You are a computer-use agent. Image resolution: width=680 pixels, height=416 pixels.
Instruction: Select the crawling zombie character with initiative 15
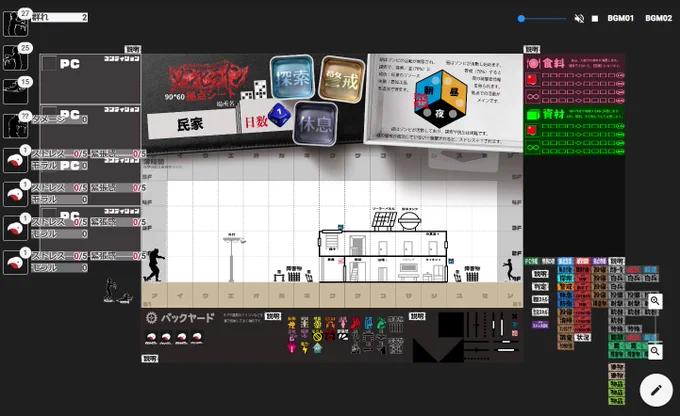(16, 92)
